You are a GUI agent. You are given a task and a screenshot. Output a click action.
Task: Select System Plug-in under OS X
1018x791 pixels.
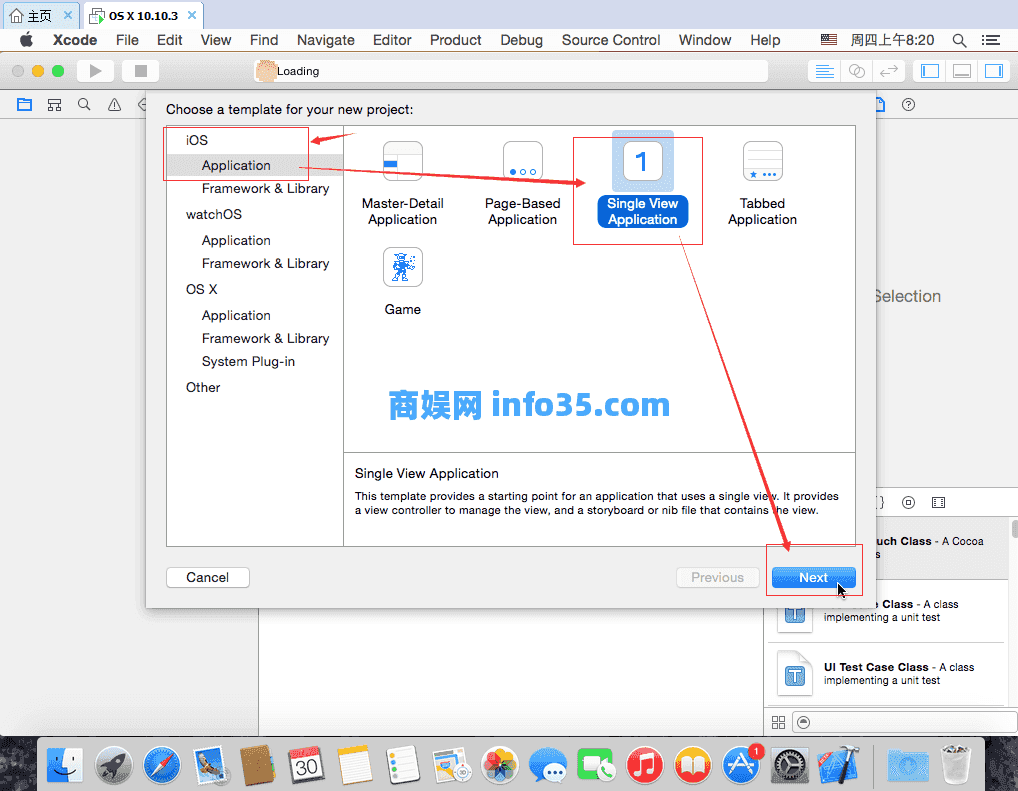[x=248, y=362]
